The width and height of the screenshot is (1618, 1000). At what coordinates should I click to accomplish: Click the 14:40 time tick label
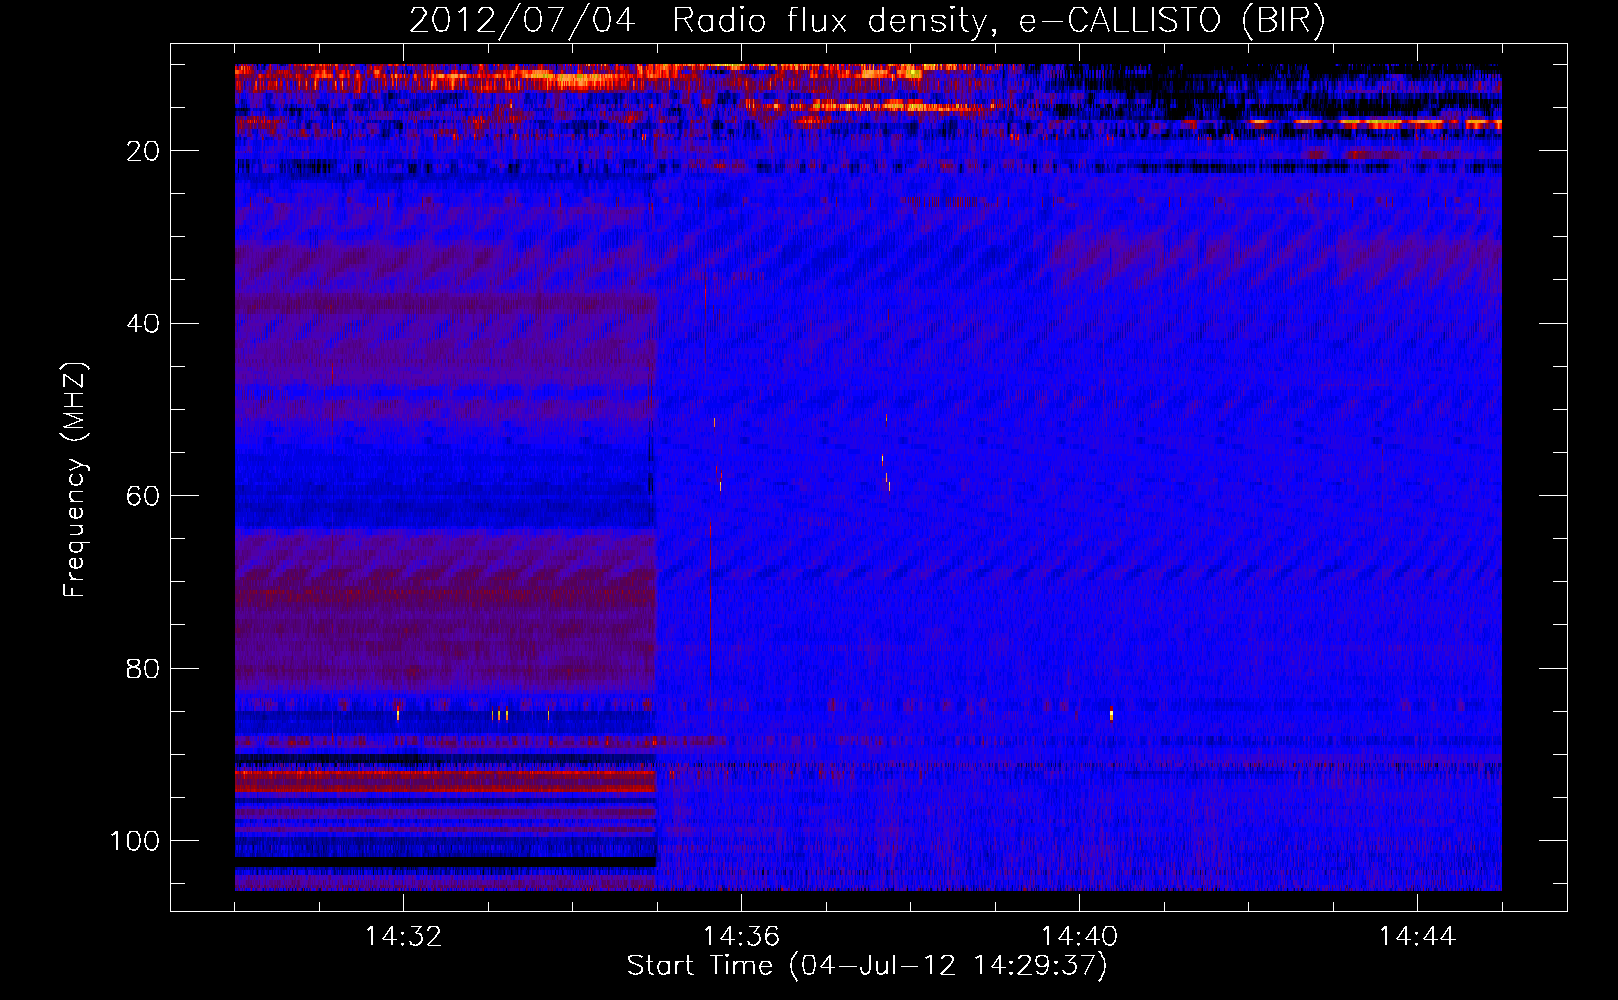pos(1079,937)
